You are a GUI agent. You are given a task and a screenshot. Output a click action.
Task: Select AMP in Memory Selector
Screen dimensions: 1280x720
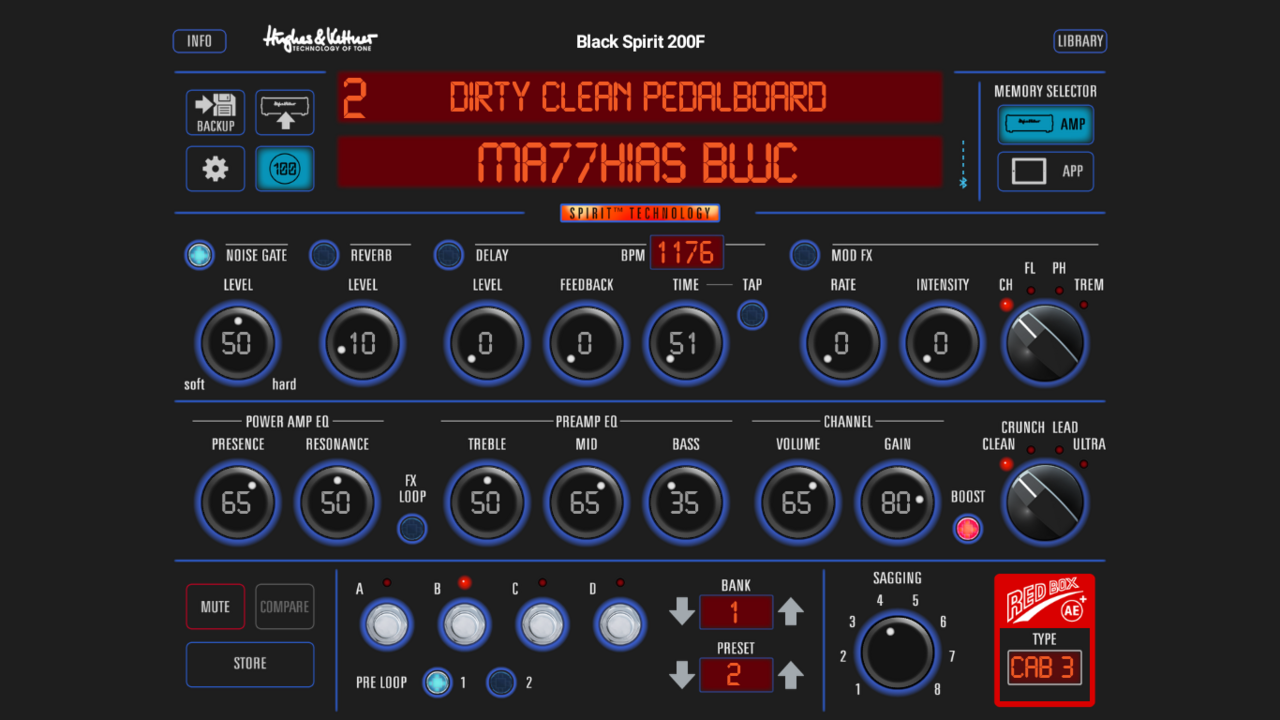tap(1046, 125)
